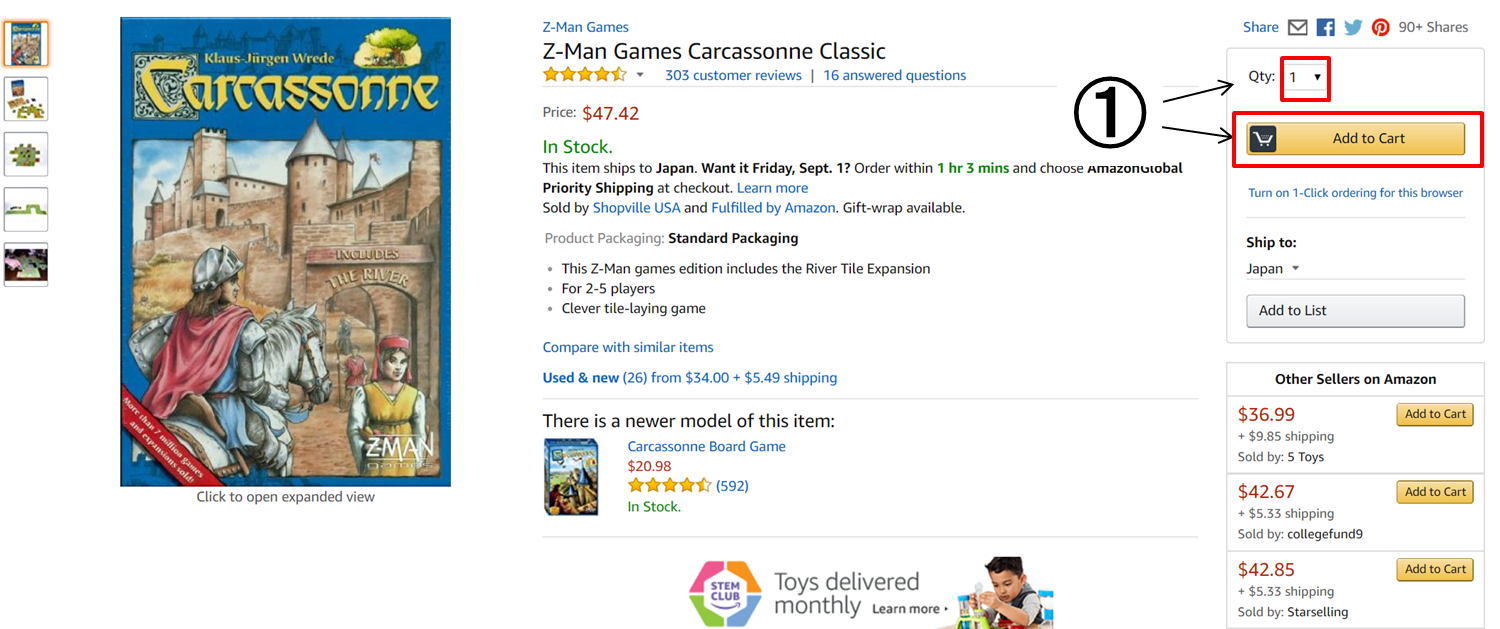
Task: Click the yellow Add to Cart button
Action: coord(1356,139)
